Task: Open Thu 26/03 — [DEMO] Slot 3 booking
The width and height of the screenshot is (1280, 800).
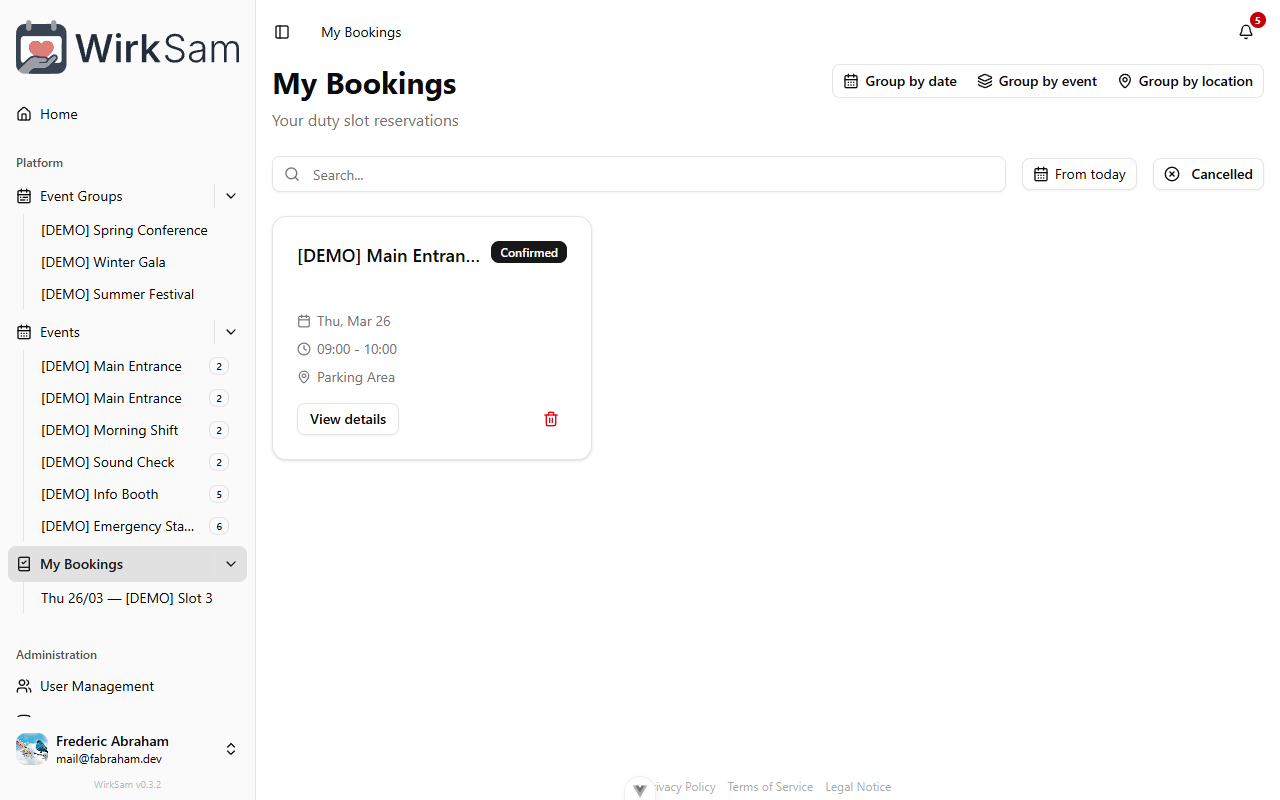Action: 127,598
